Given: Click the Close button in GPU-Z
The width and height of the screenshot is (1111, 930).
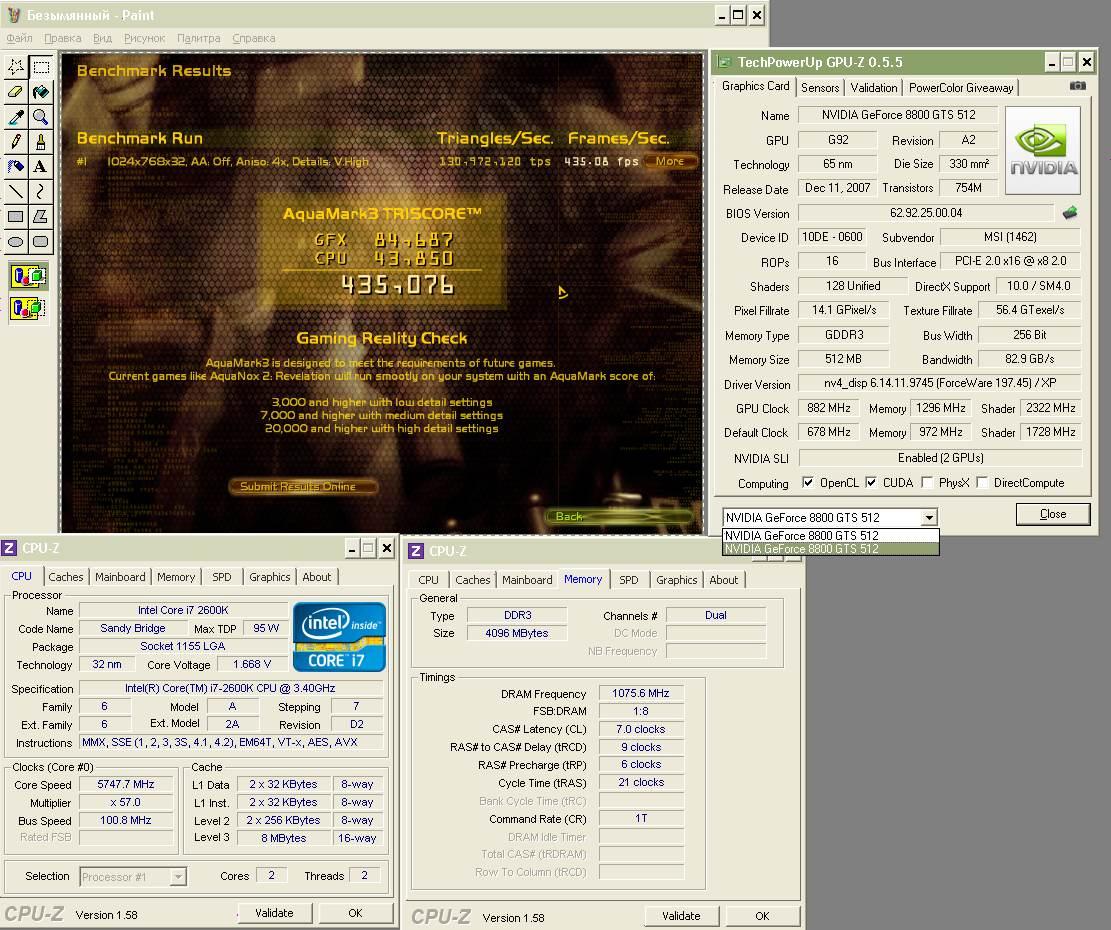Looking at the screenshot, I should click(1053, 514).
